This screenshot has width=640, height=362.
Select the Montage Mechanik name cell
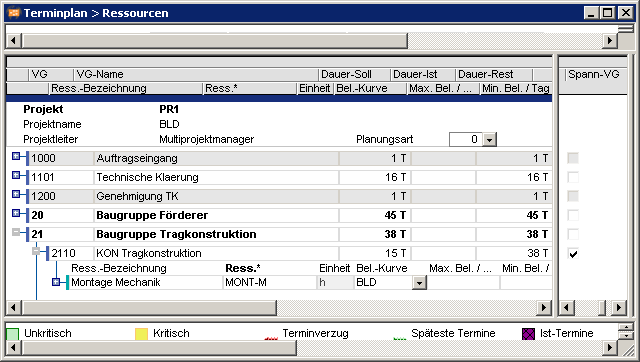pos(145,282)
